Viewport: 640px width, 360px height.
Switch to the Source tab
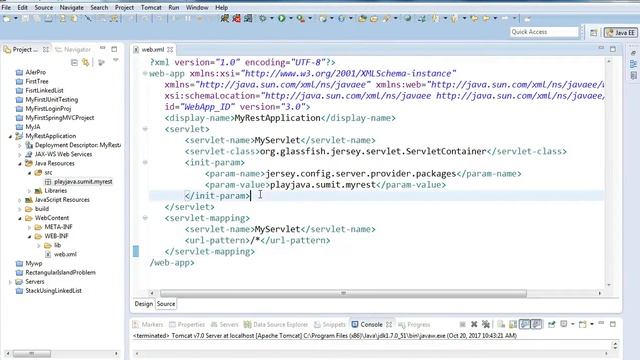coord(166,304)
